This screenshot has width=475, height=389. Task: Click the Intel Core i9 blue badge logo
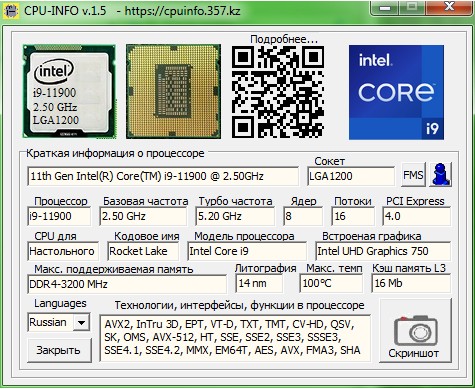(396, 92)
